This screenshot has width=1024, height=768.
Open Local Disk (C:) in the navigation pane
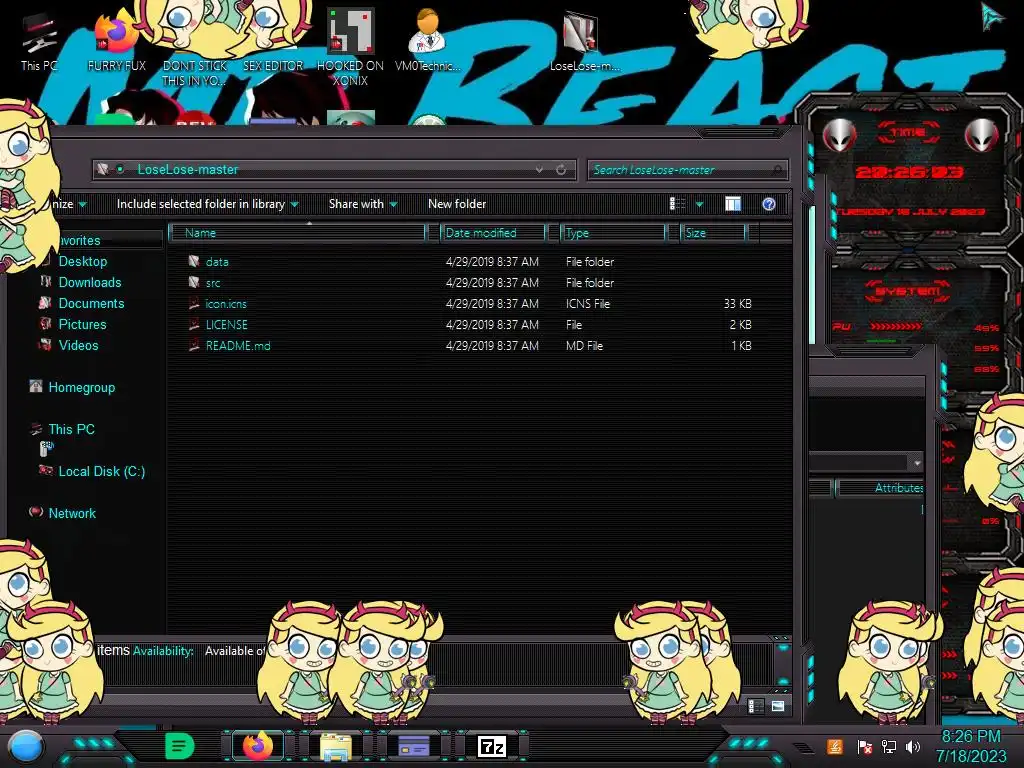tap(101, 471)
